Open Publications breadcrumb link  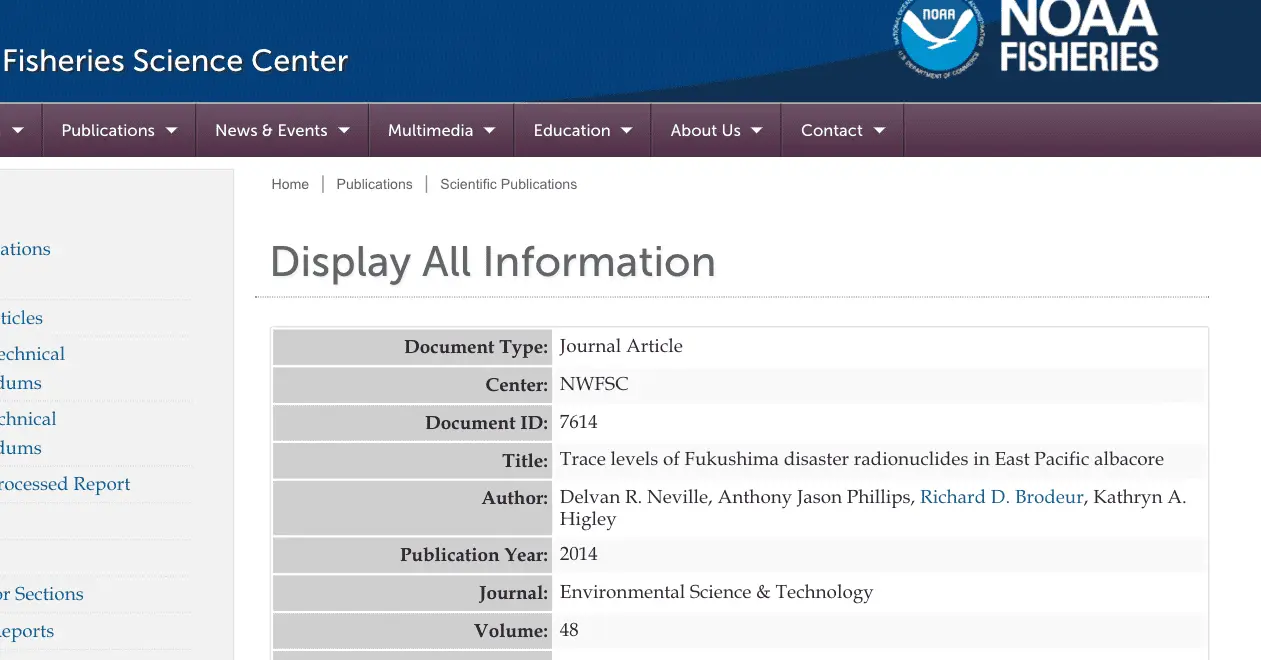coord(374,184)
